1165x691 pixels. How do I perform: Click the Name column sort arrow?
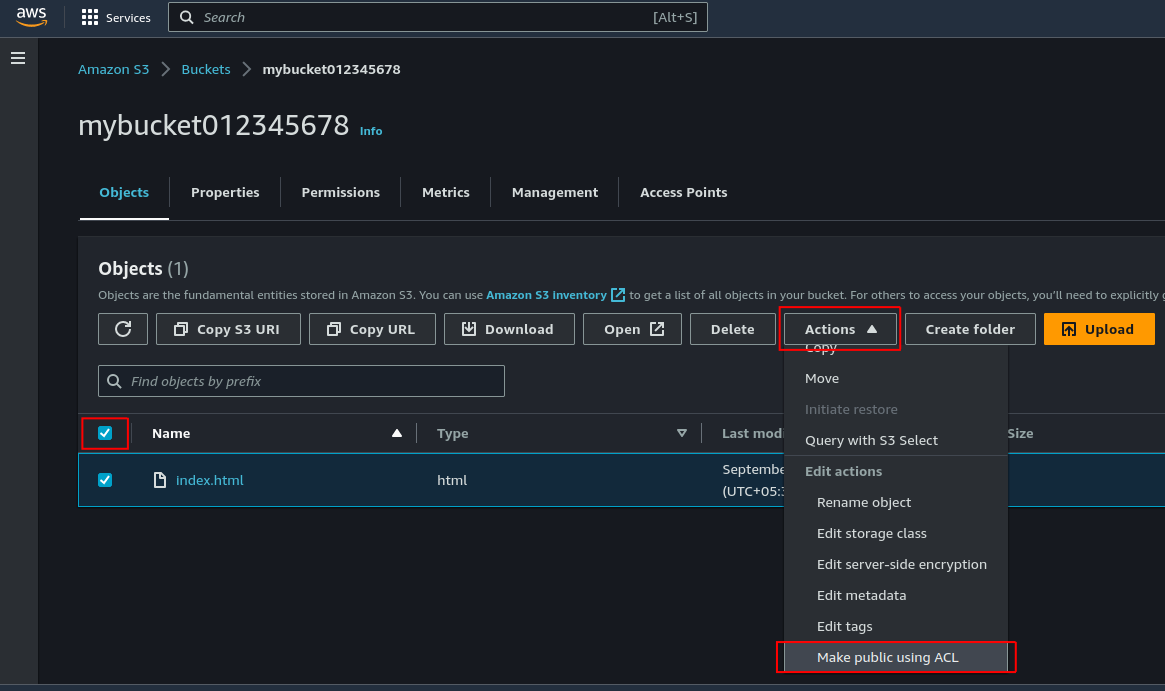397,433
